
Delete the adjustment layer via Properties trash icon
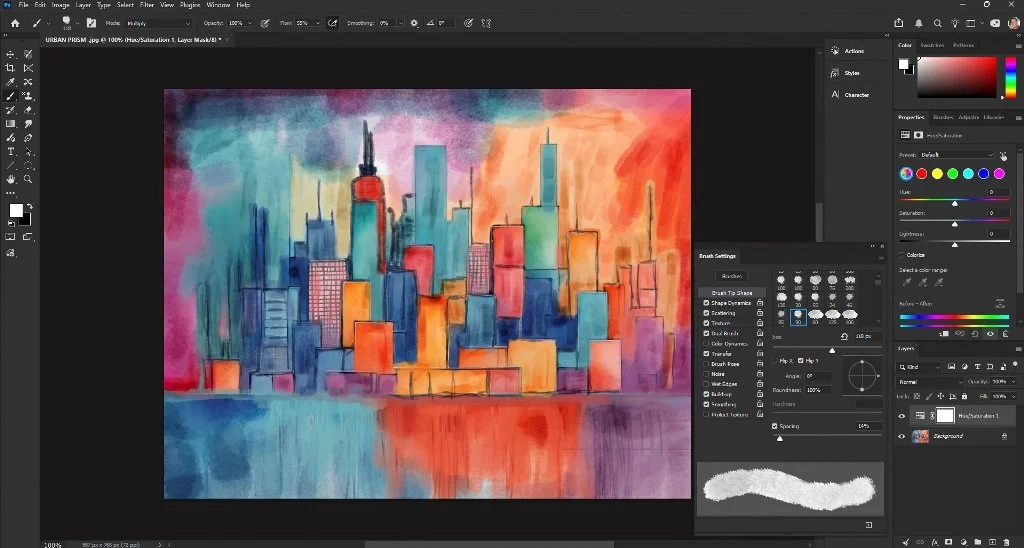coord(1006,334)
